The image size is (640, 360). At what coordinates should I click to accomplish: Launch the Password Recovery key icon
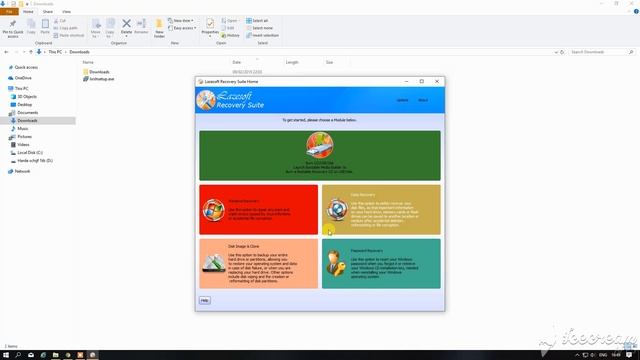[336, 263]
